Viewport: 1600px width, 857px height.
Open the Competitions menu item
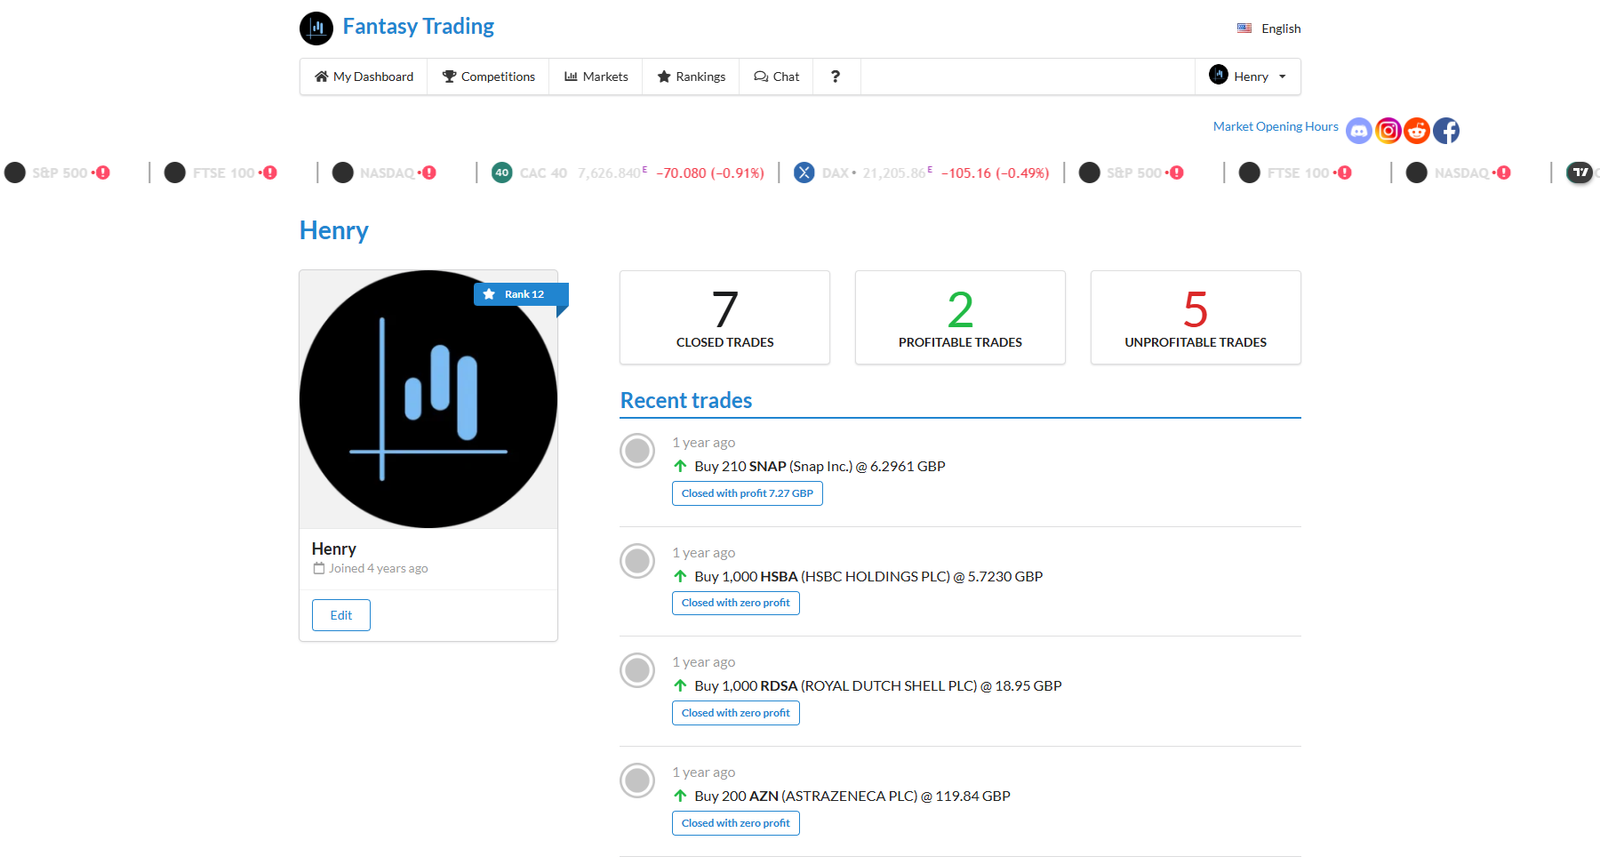(488, 77)
